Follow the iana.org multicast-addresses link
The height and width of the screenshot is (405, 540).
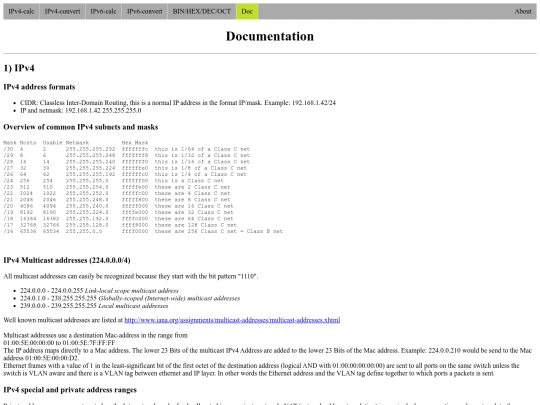tap(232, 320)
